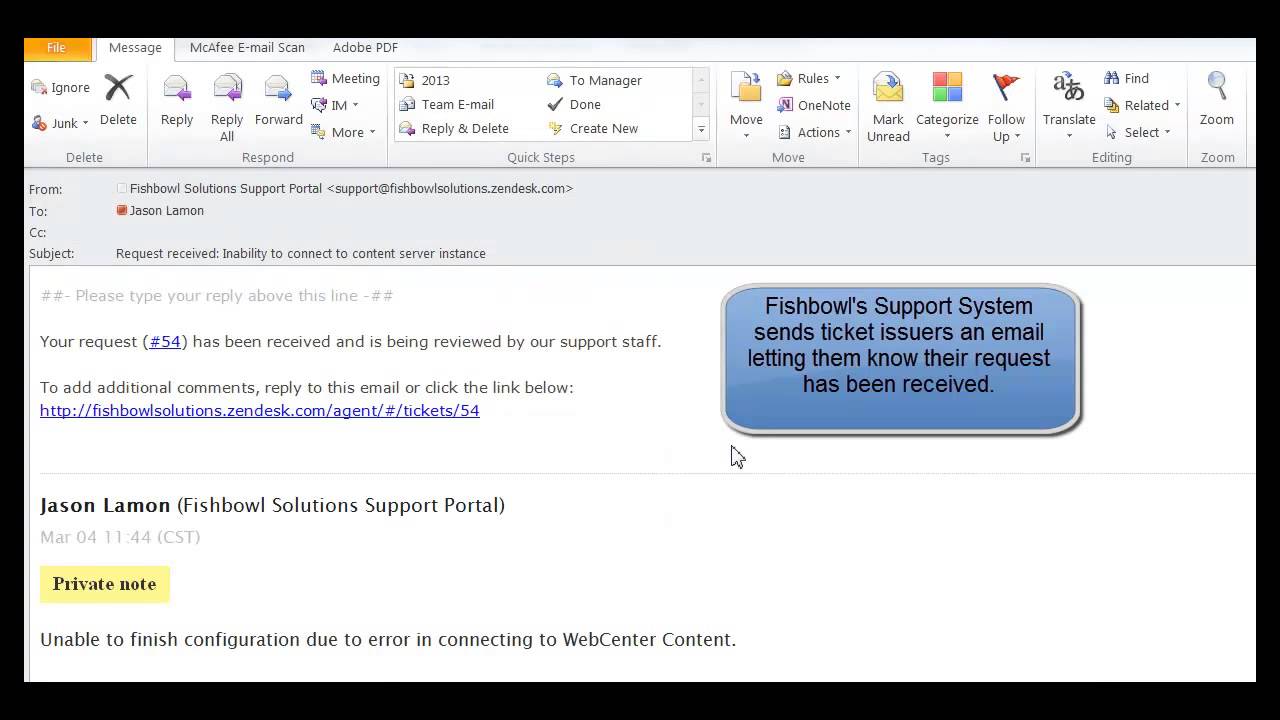
Task: Open the IM reply dropdown
Action: coord(335,105)
